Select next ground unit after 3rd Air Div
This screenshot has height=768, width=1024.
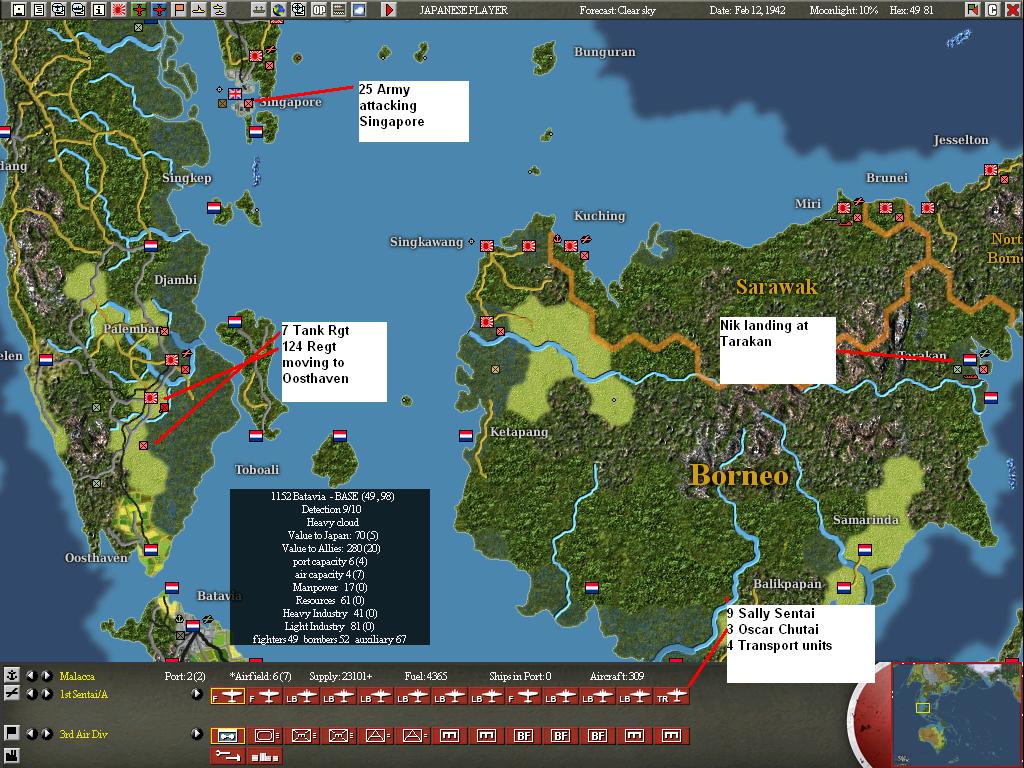tap(47, 733)
